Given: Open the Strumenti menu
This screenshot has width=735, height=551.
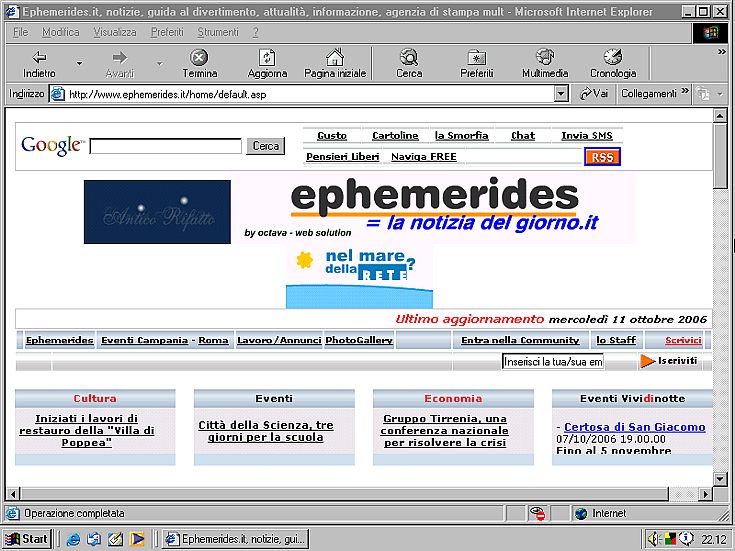Looking at the screenshot, I should tap(218, 32).
